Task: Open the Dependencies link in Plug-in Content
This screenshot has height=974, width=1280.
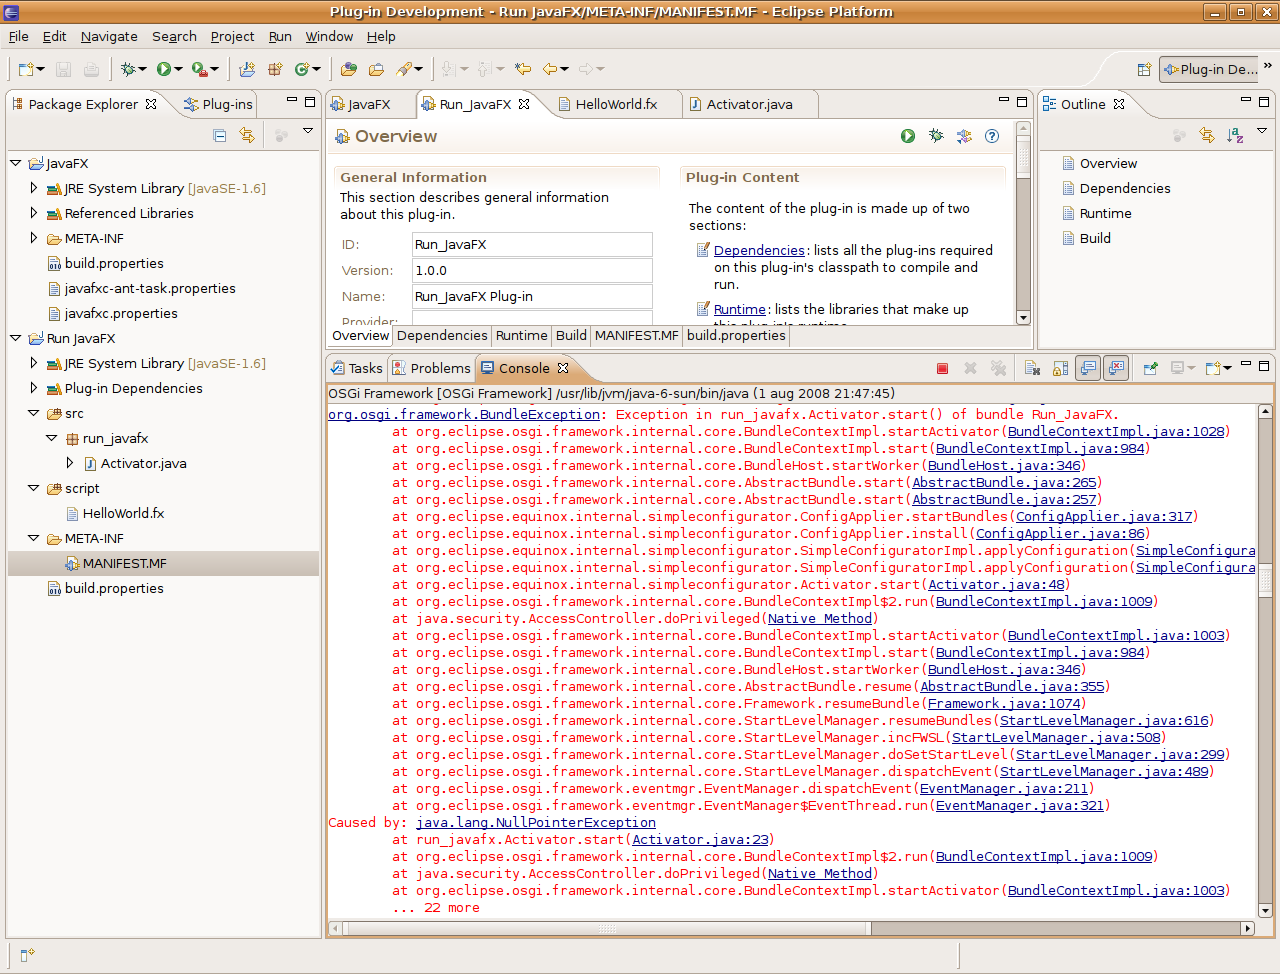Action: pos(759,251)
